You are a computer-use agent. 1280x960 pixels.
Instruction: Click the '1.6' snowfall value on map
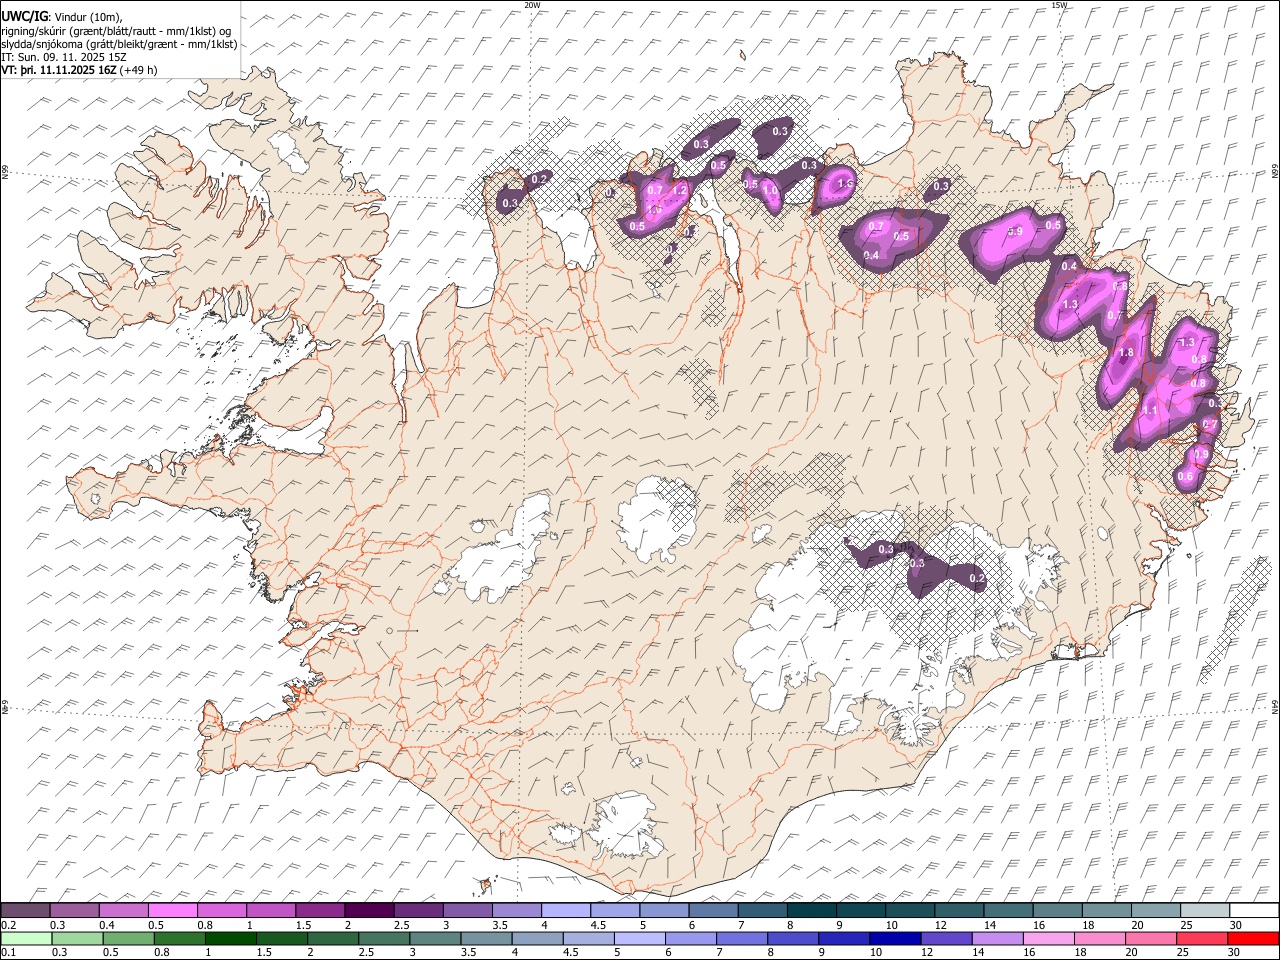[x=845, y=183]
